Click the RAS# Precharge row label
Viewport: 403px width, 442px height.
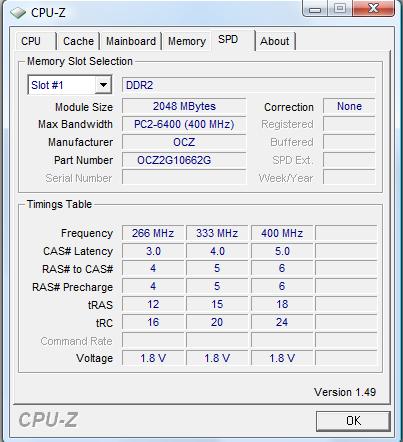(x=72, y=287)
